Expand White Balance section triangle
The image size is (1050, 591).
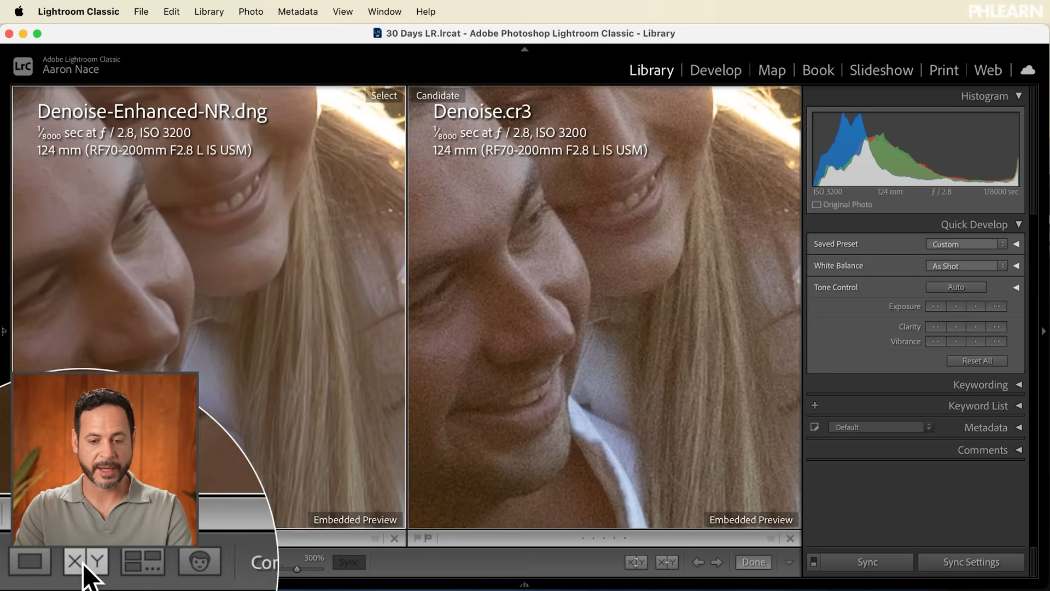click(1017, 266)
